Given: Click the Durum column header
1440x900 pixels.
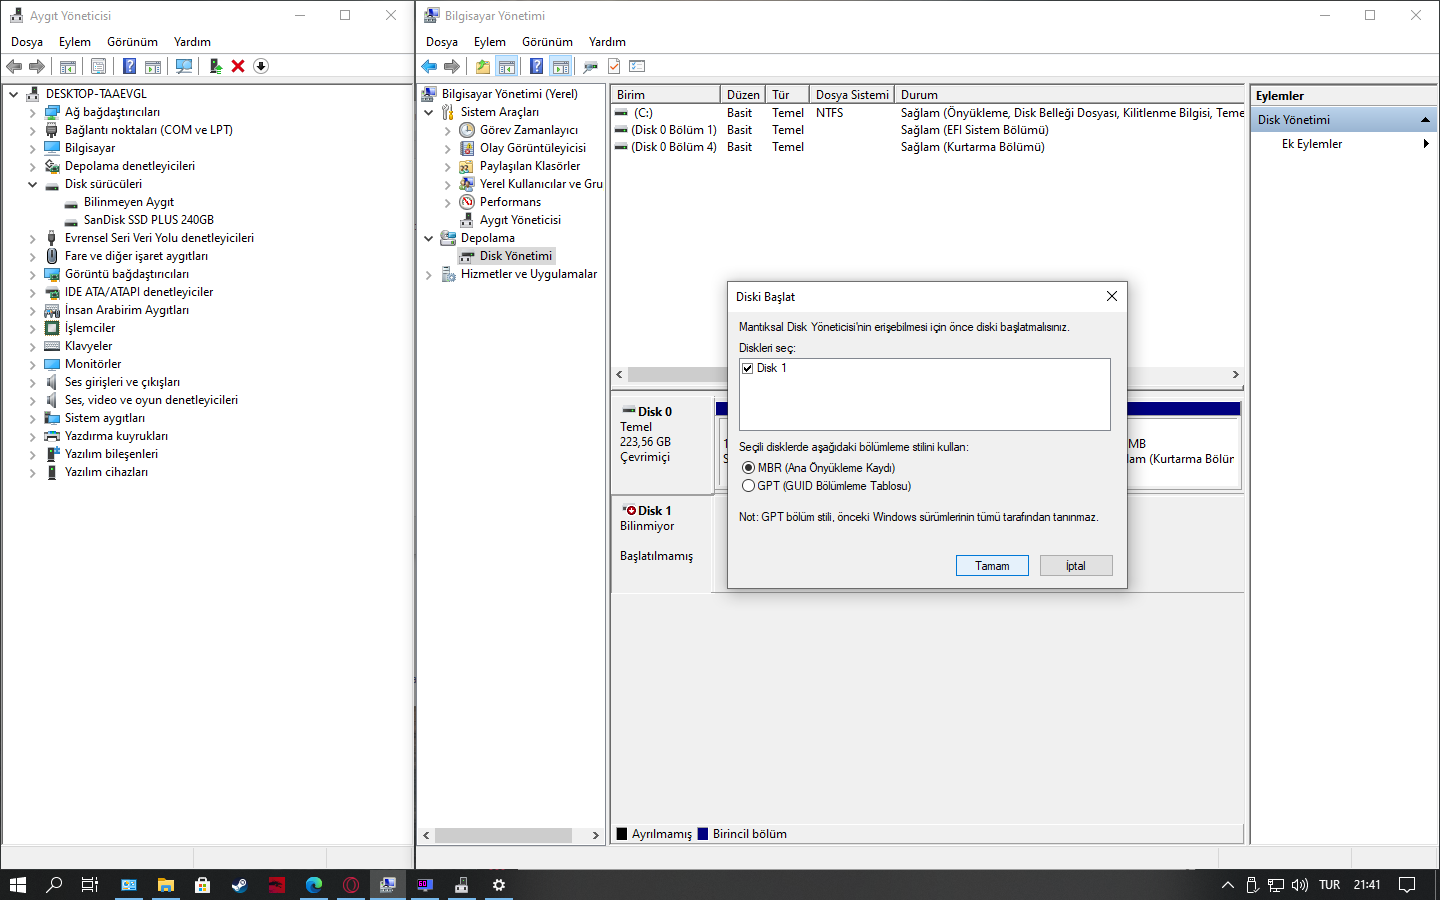Looking at the screenshot, I should coord(1070,95).
